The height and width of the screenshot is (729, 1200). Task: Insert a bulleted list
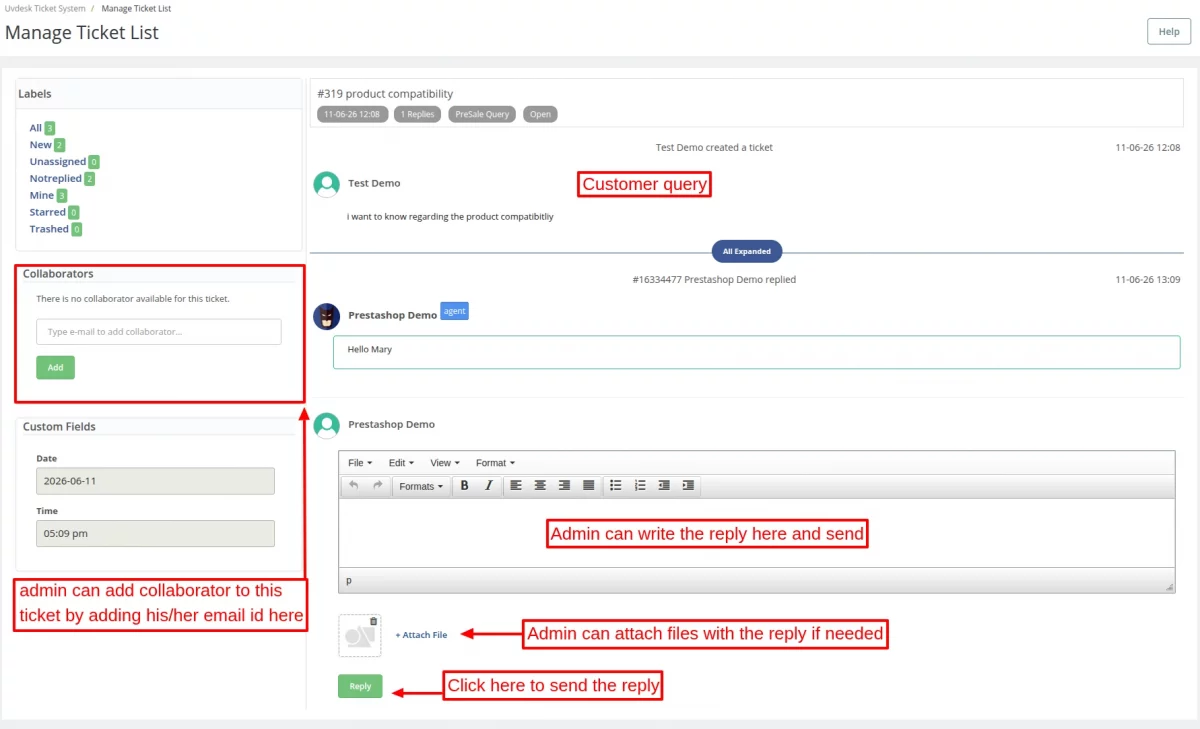click(x=616, y=486)
